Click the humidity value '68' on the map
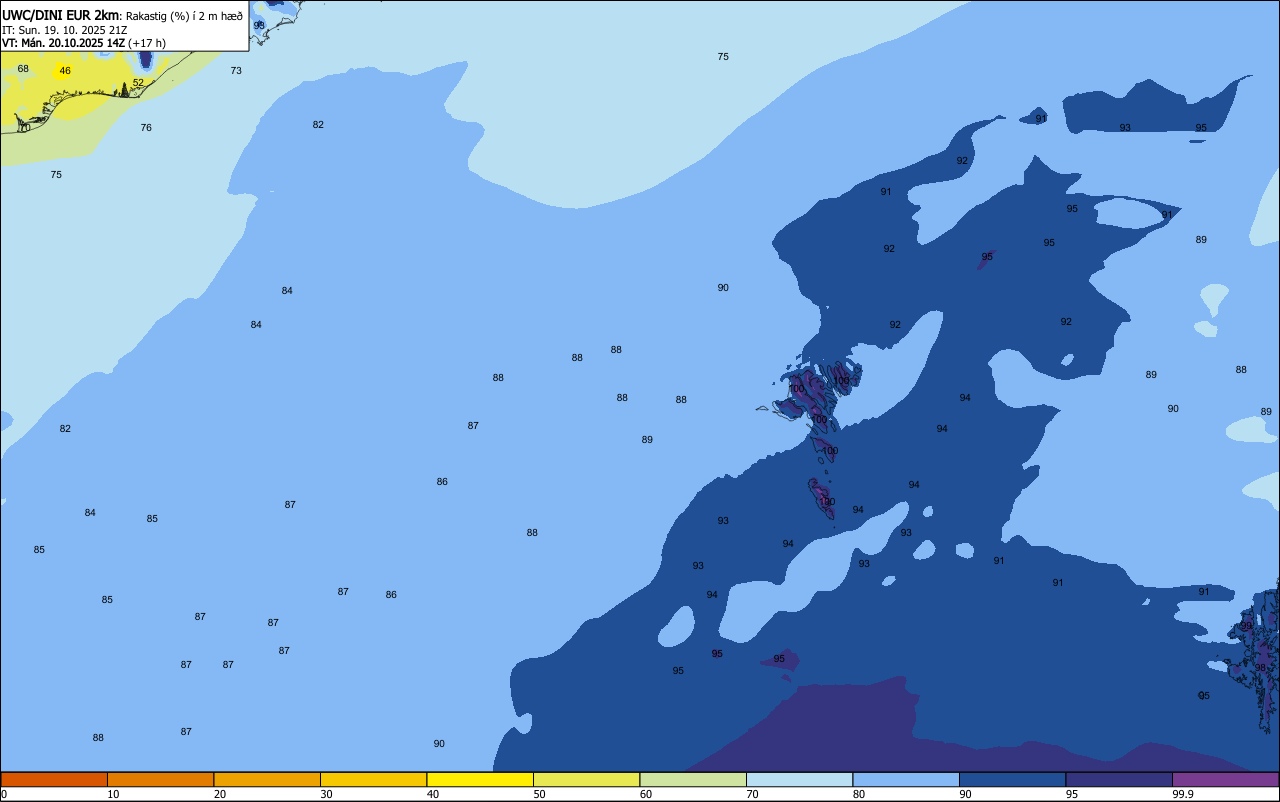1280x802 pixels. pos(23,69)
